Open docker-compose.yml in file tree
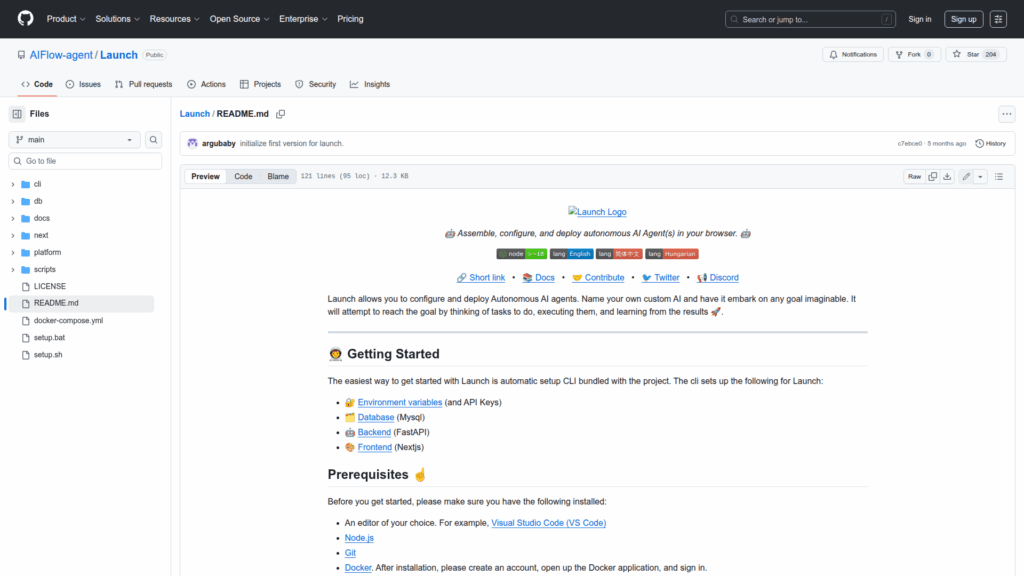 point(68,321)
